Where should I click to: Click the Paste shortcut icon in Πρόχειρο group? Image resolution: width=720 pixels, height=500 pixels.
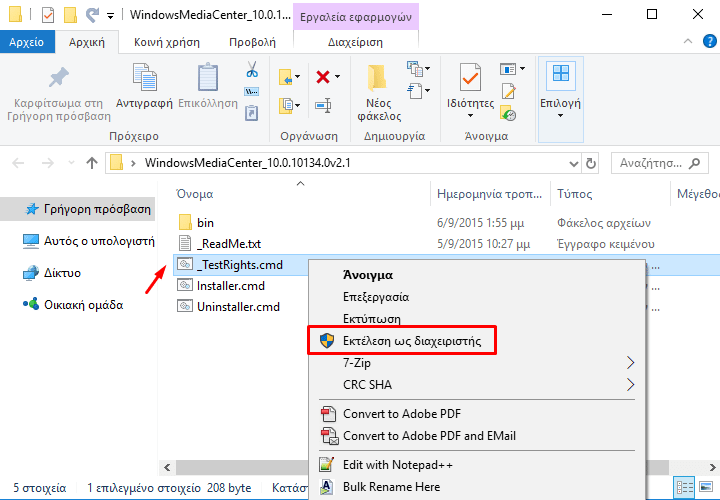click(x=252, y=113)
